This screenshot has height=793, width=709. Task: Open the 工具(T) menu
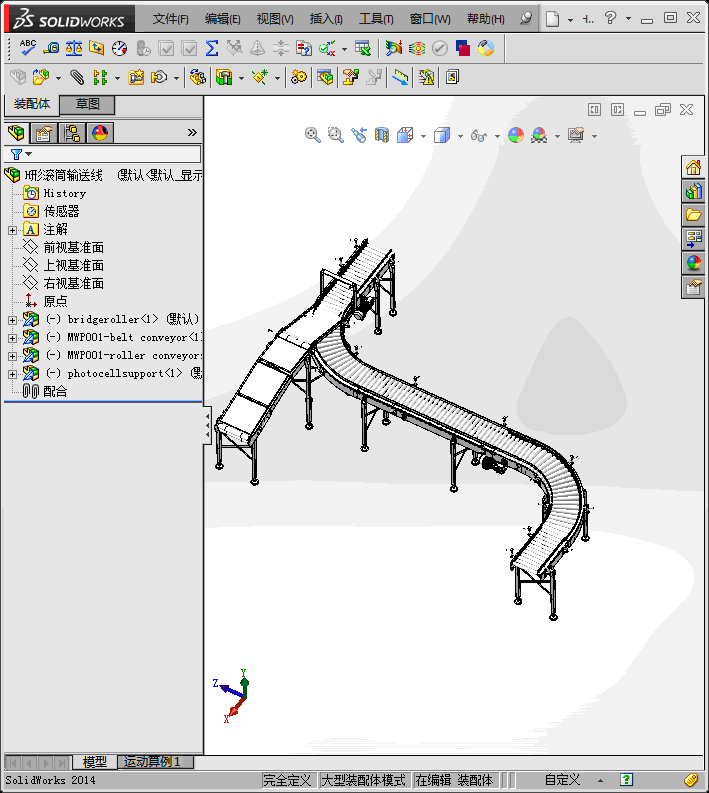pyautogui.click(x=376, y=19)
